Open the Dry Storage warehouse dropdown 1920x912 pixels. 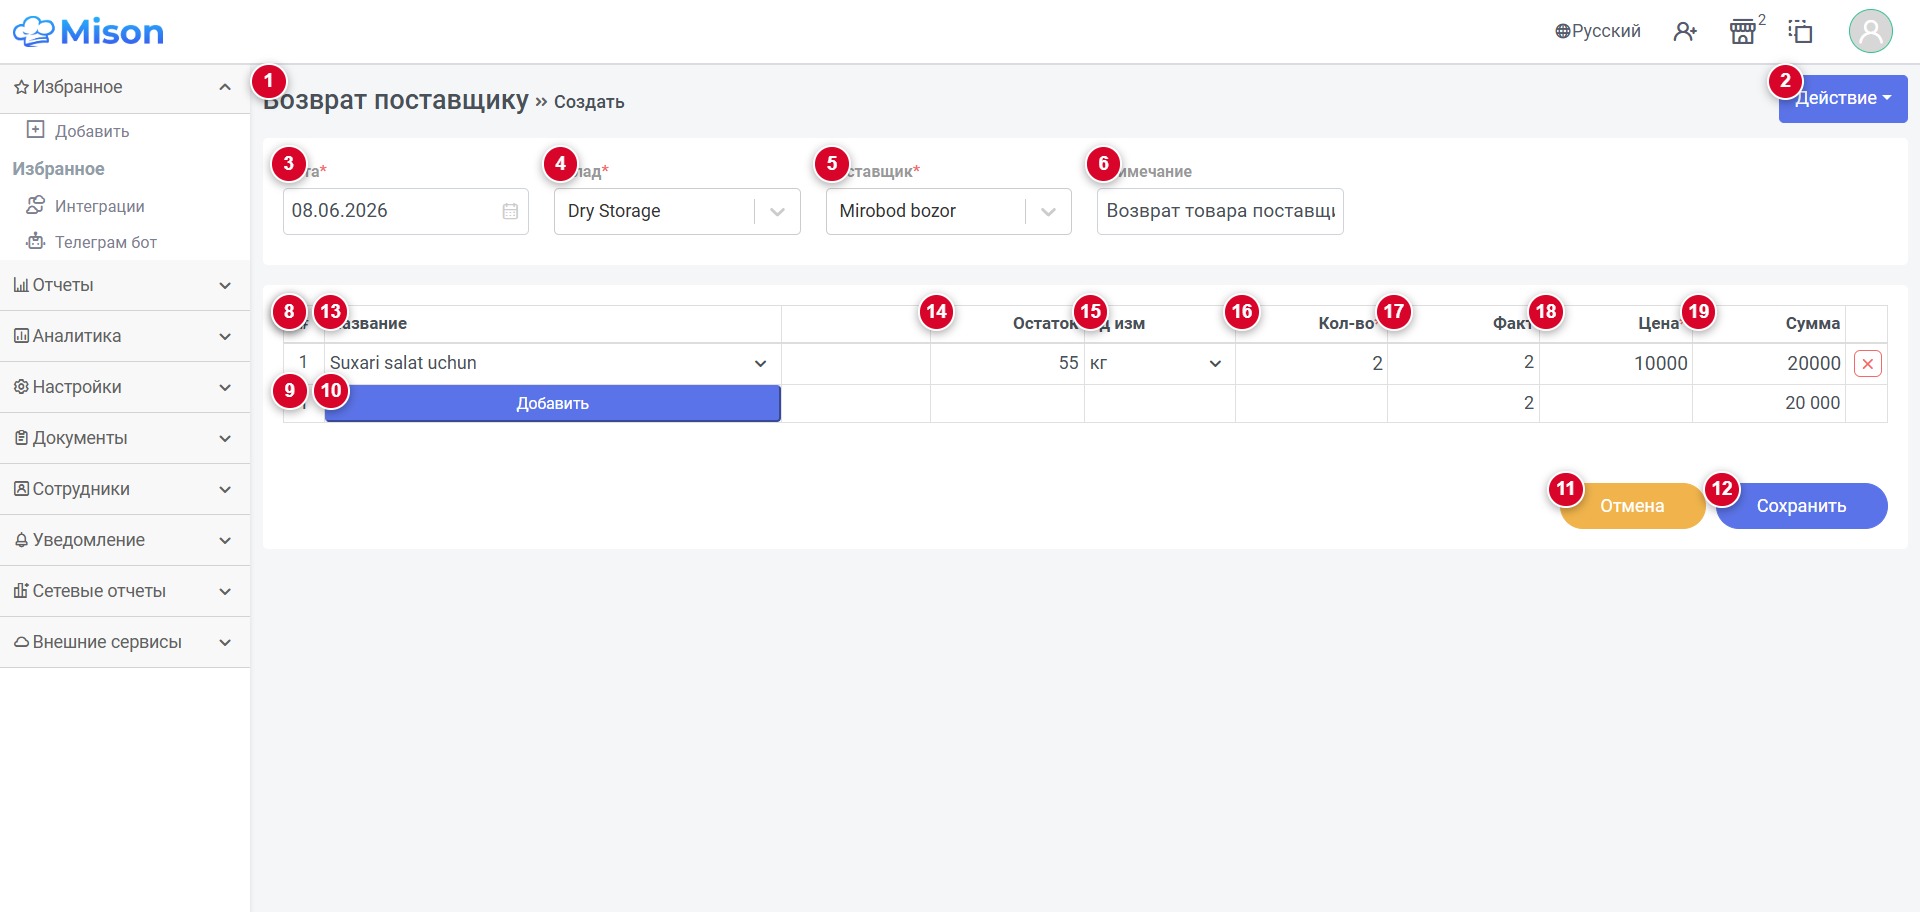tap(677, 211)
